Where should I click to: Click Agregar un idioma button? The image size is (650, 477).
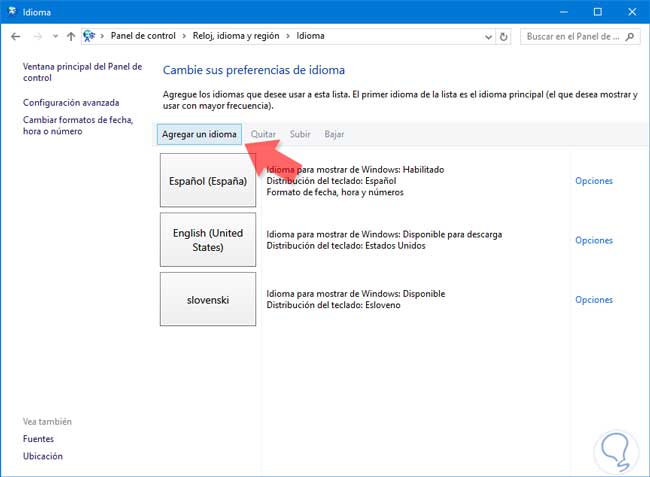point(199,134)
